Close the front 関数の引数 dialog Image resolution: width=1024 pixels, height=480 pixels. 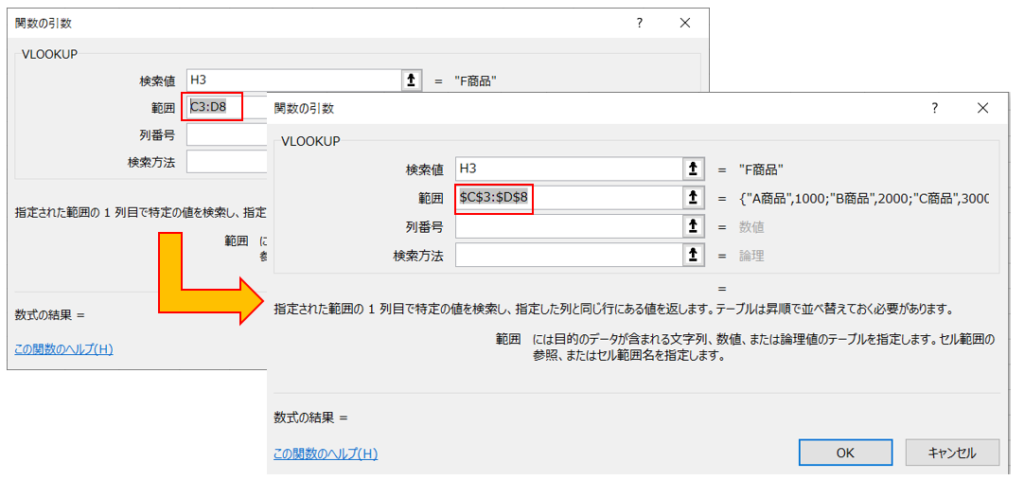(983, 108)
